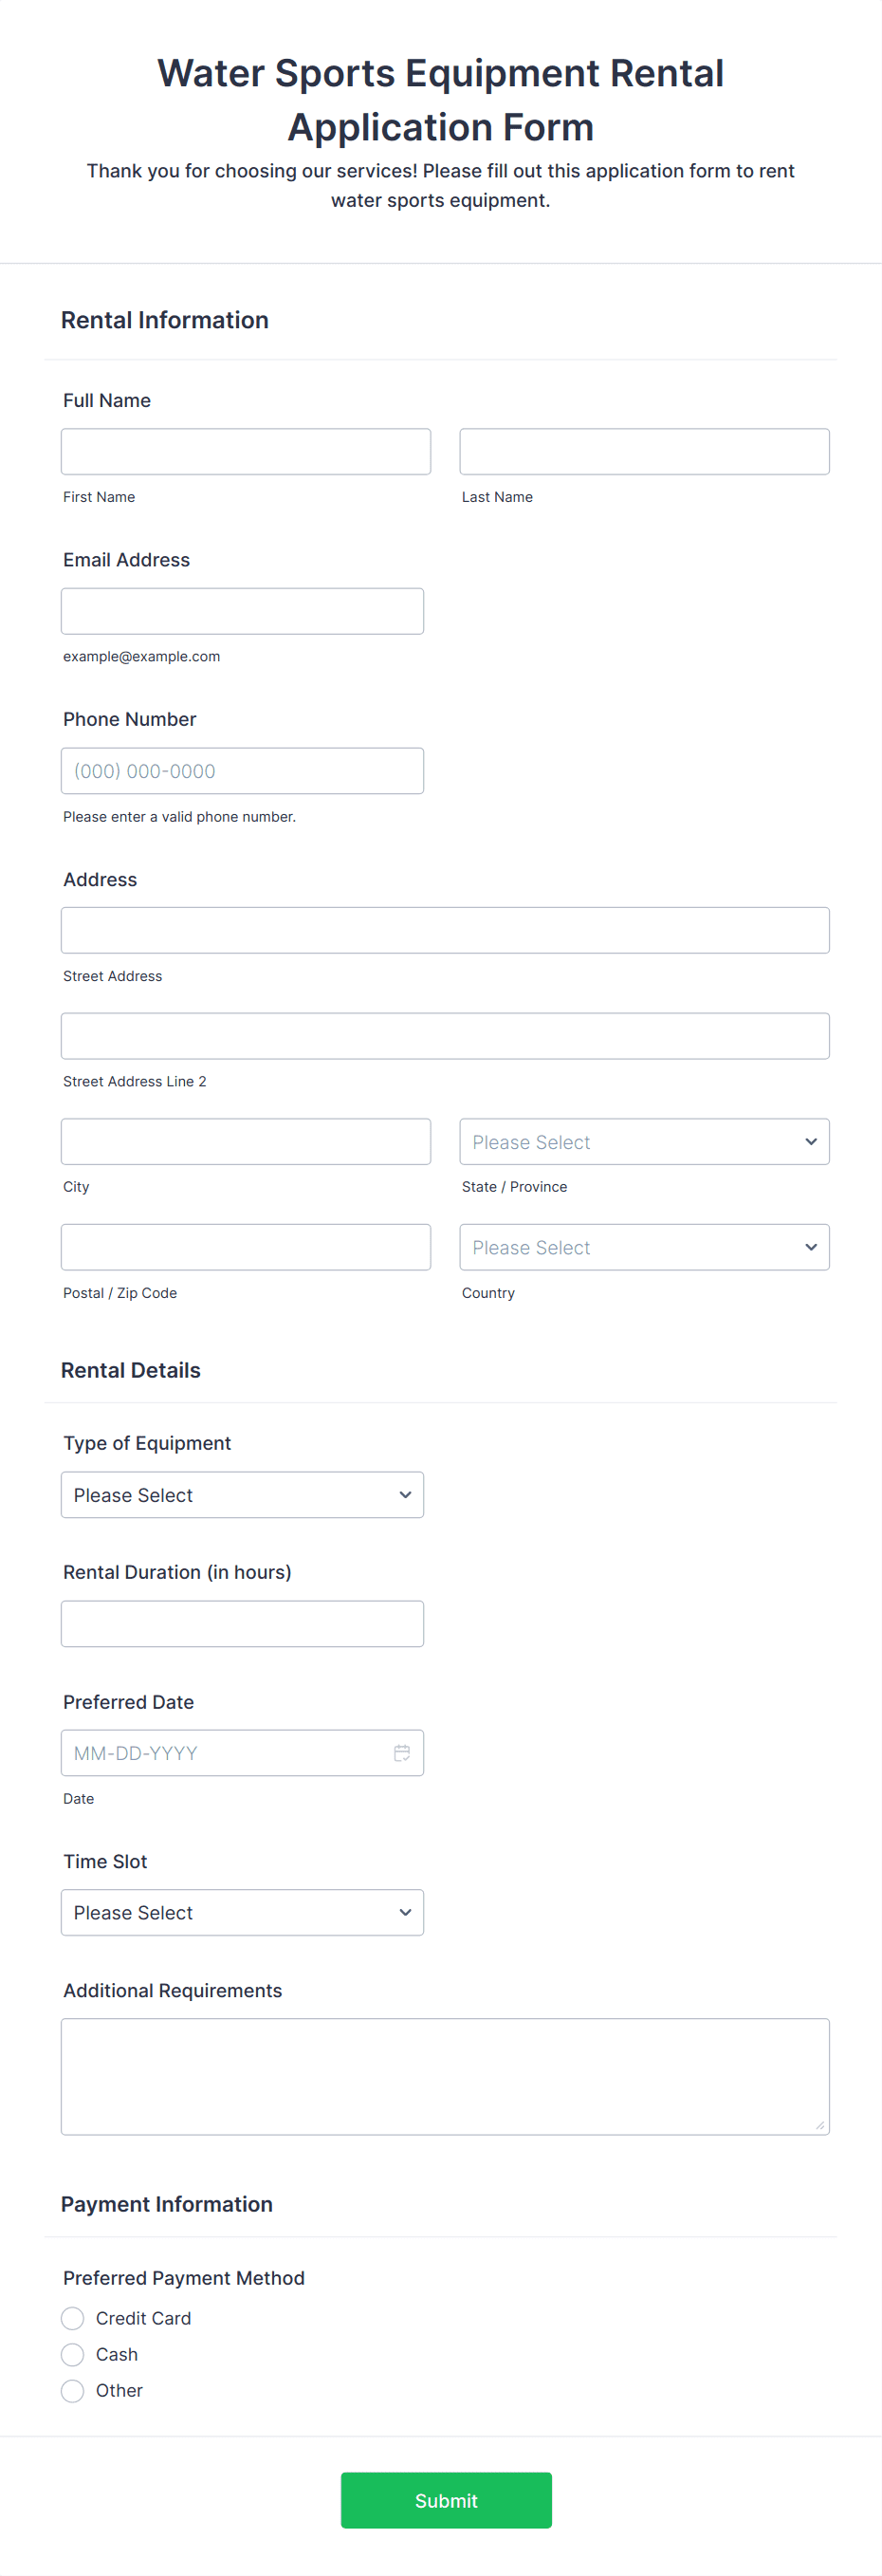Click the Preferred Date input field

click(x=220, y=1752)
